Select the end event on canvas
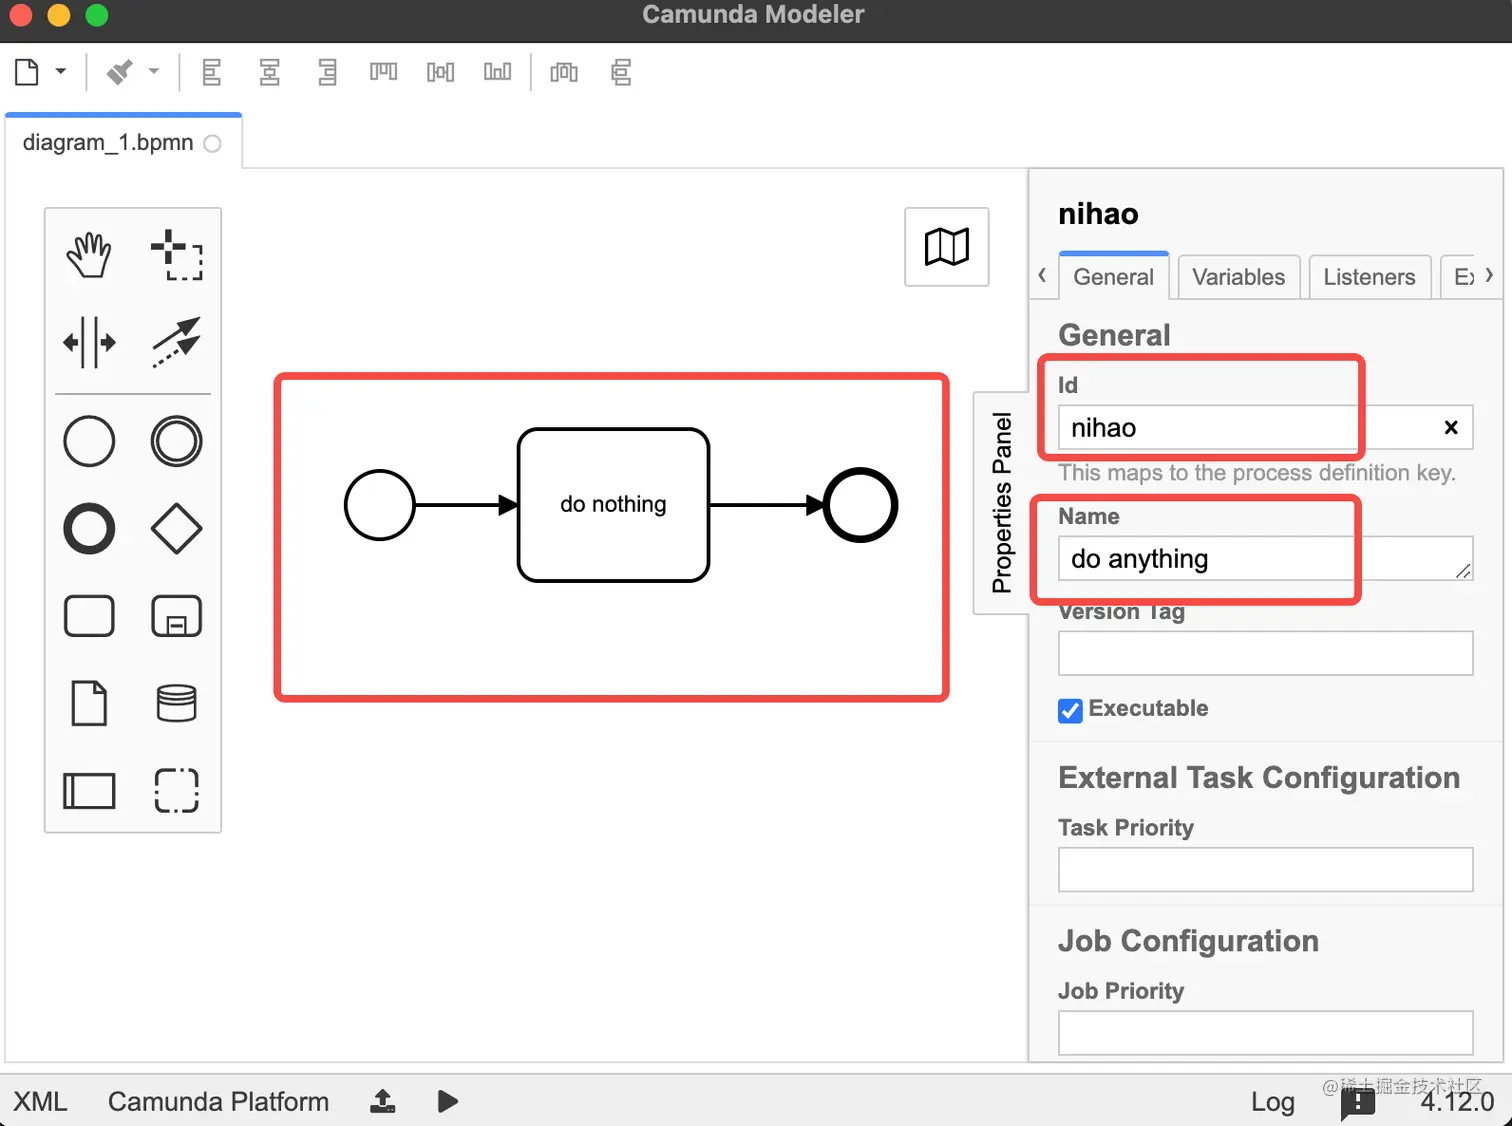1512x1126 pixels. [x=860, y=505]
